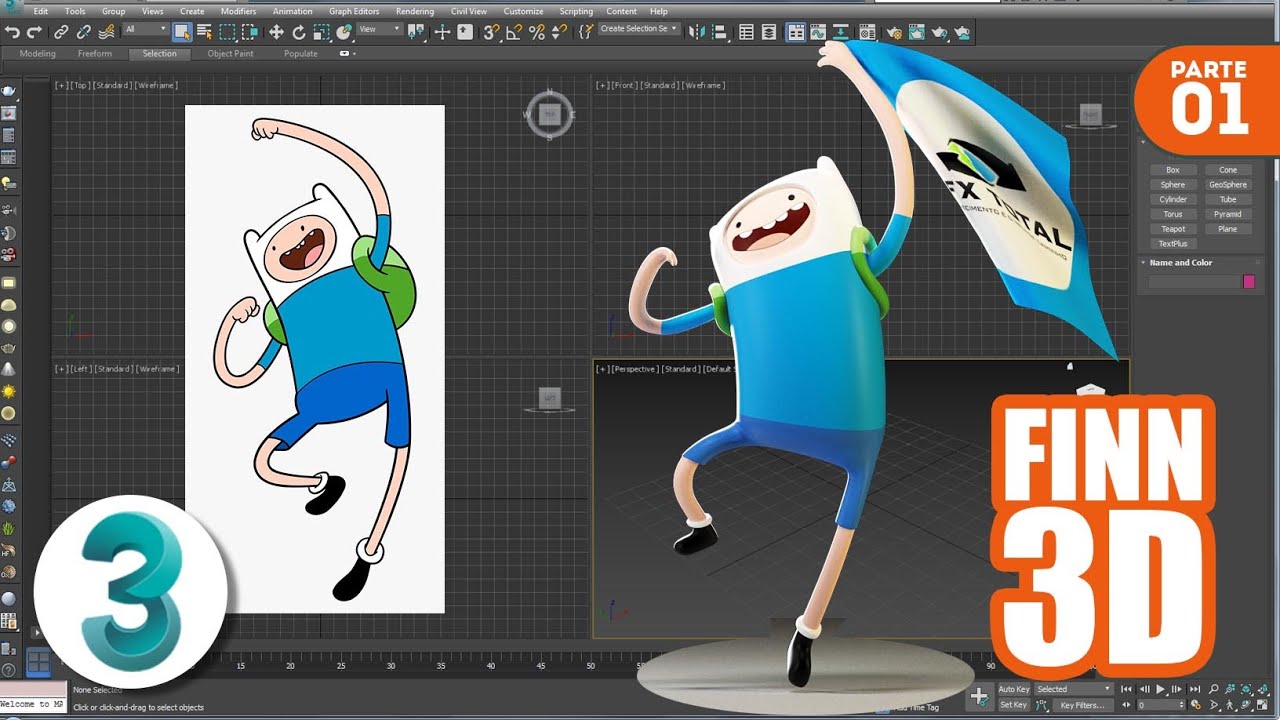This screenshot has width=1280, height=720.
Task: Select the Select and Link tool
Action: (62, 32)
